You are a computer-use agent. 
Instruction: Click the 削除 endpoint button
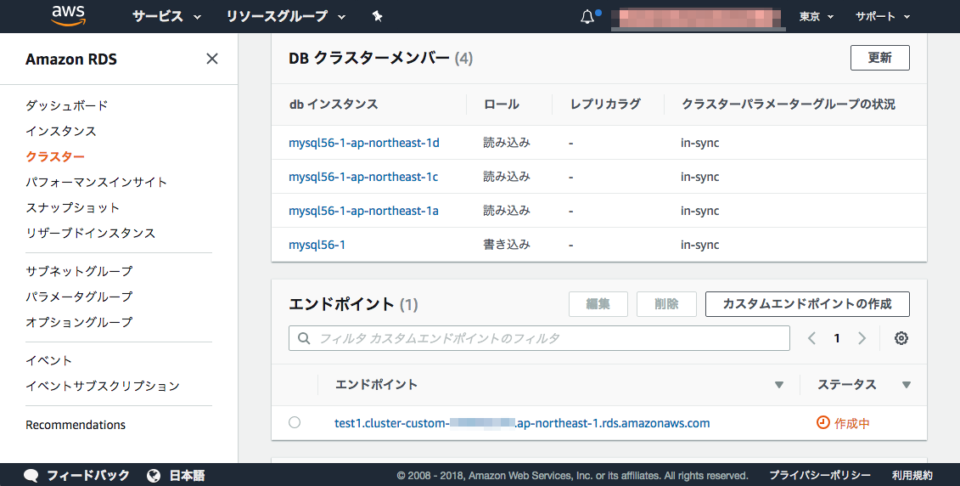[x=666, y=304]
